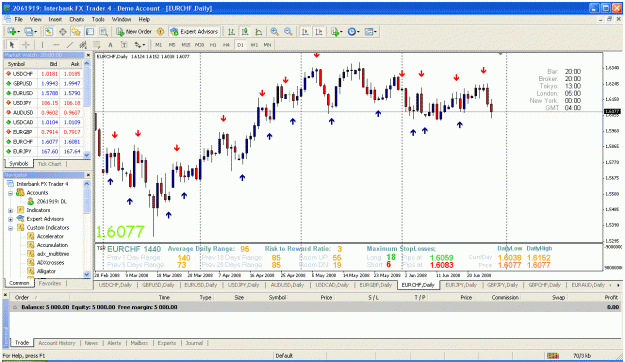Select the Fibonacci Retracement tool
The width and height of the screenshot is (625, 362).
(96, 45)
